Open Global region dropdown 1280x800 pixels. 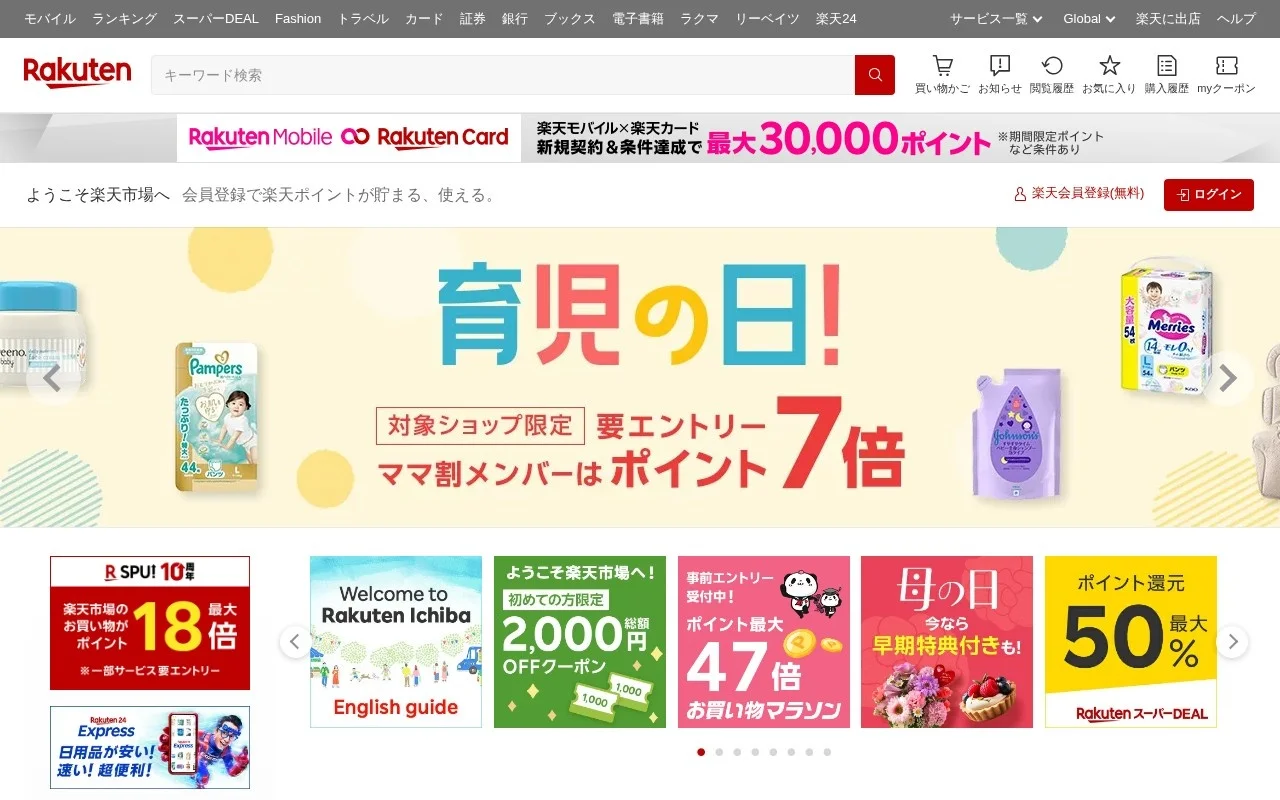click(x=1089, y=19)
